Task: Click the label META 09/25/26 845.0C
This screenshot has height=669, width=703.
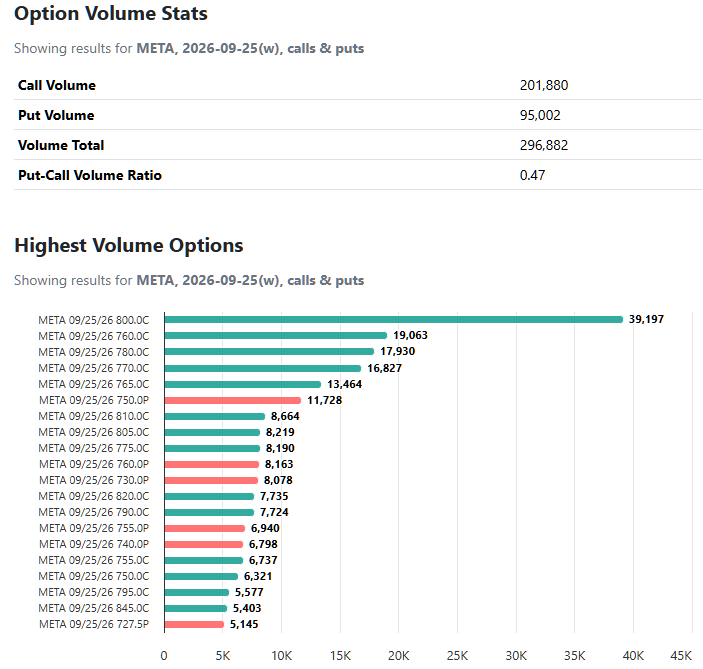Action: click(x=94, y=608)
